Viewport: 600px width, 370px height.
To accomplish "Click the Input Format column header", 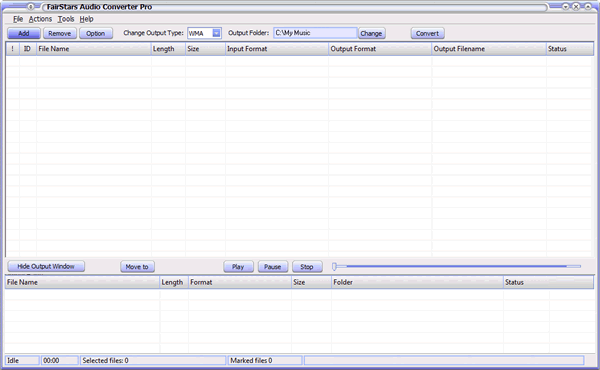I will click(x=277, y=49).
